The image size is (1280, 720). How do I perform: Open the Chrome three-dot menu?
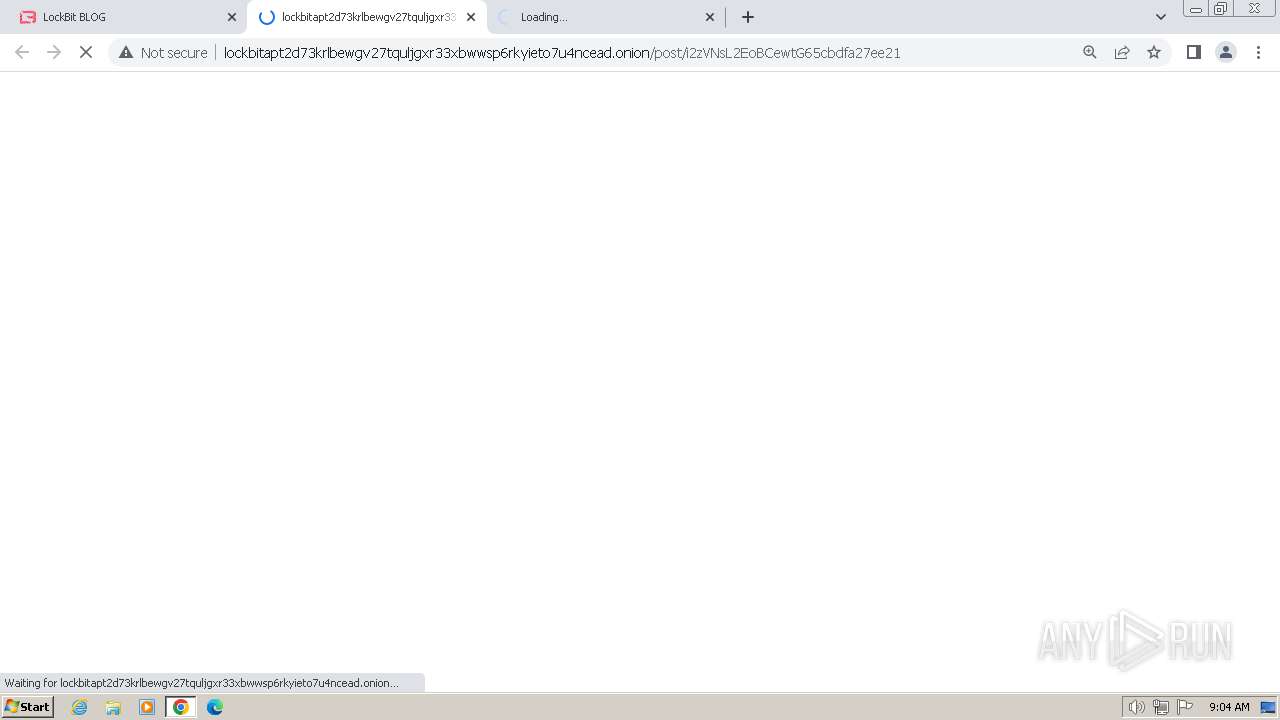coord(1258,52)
